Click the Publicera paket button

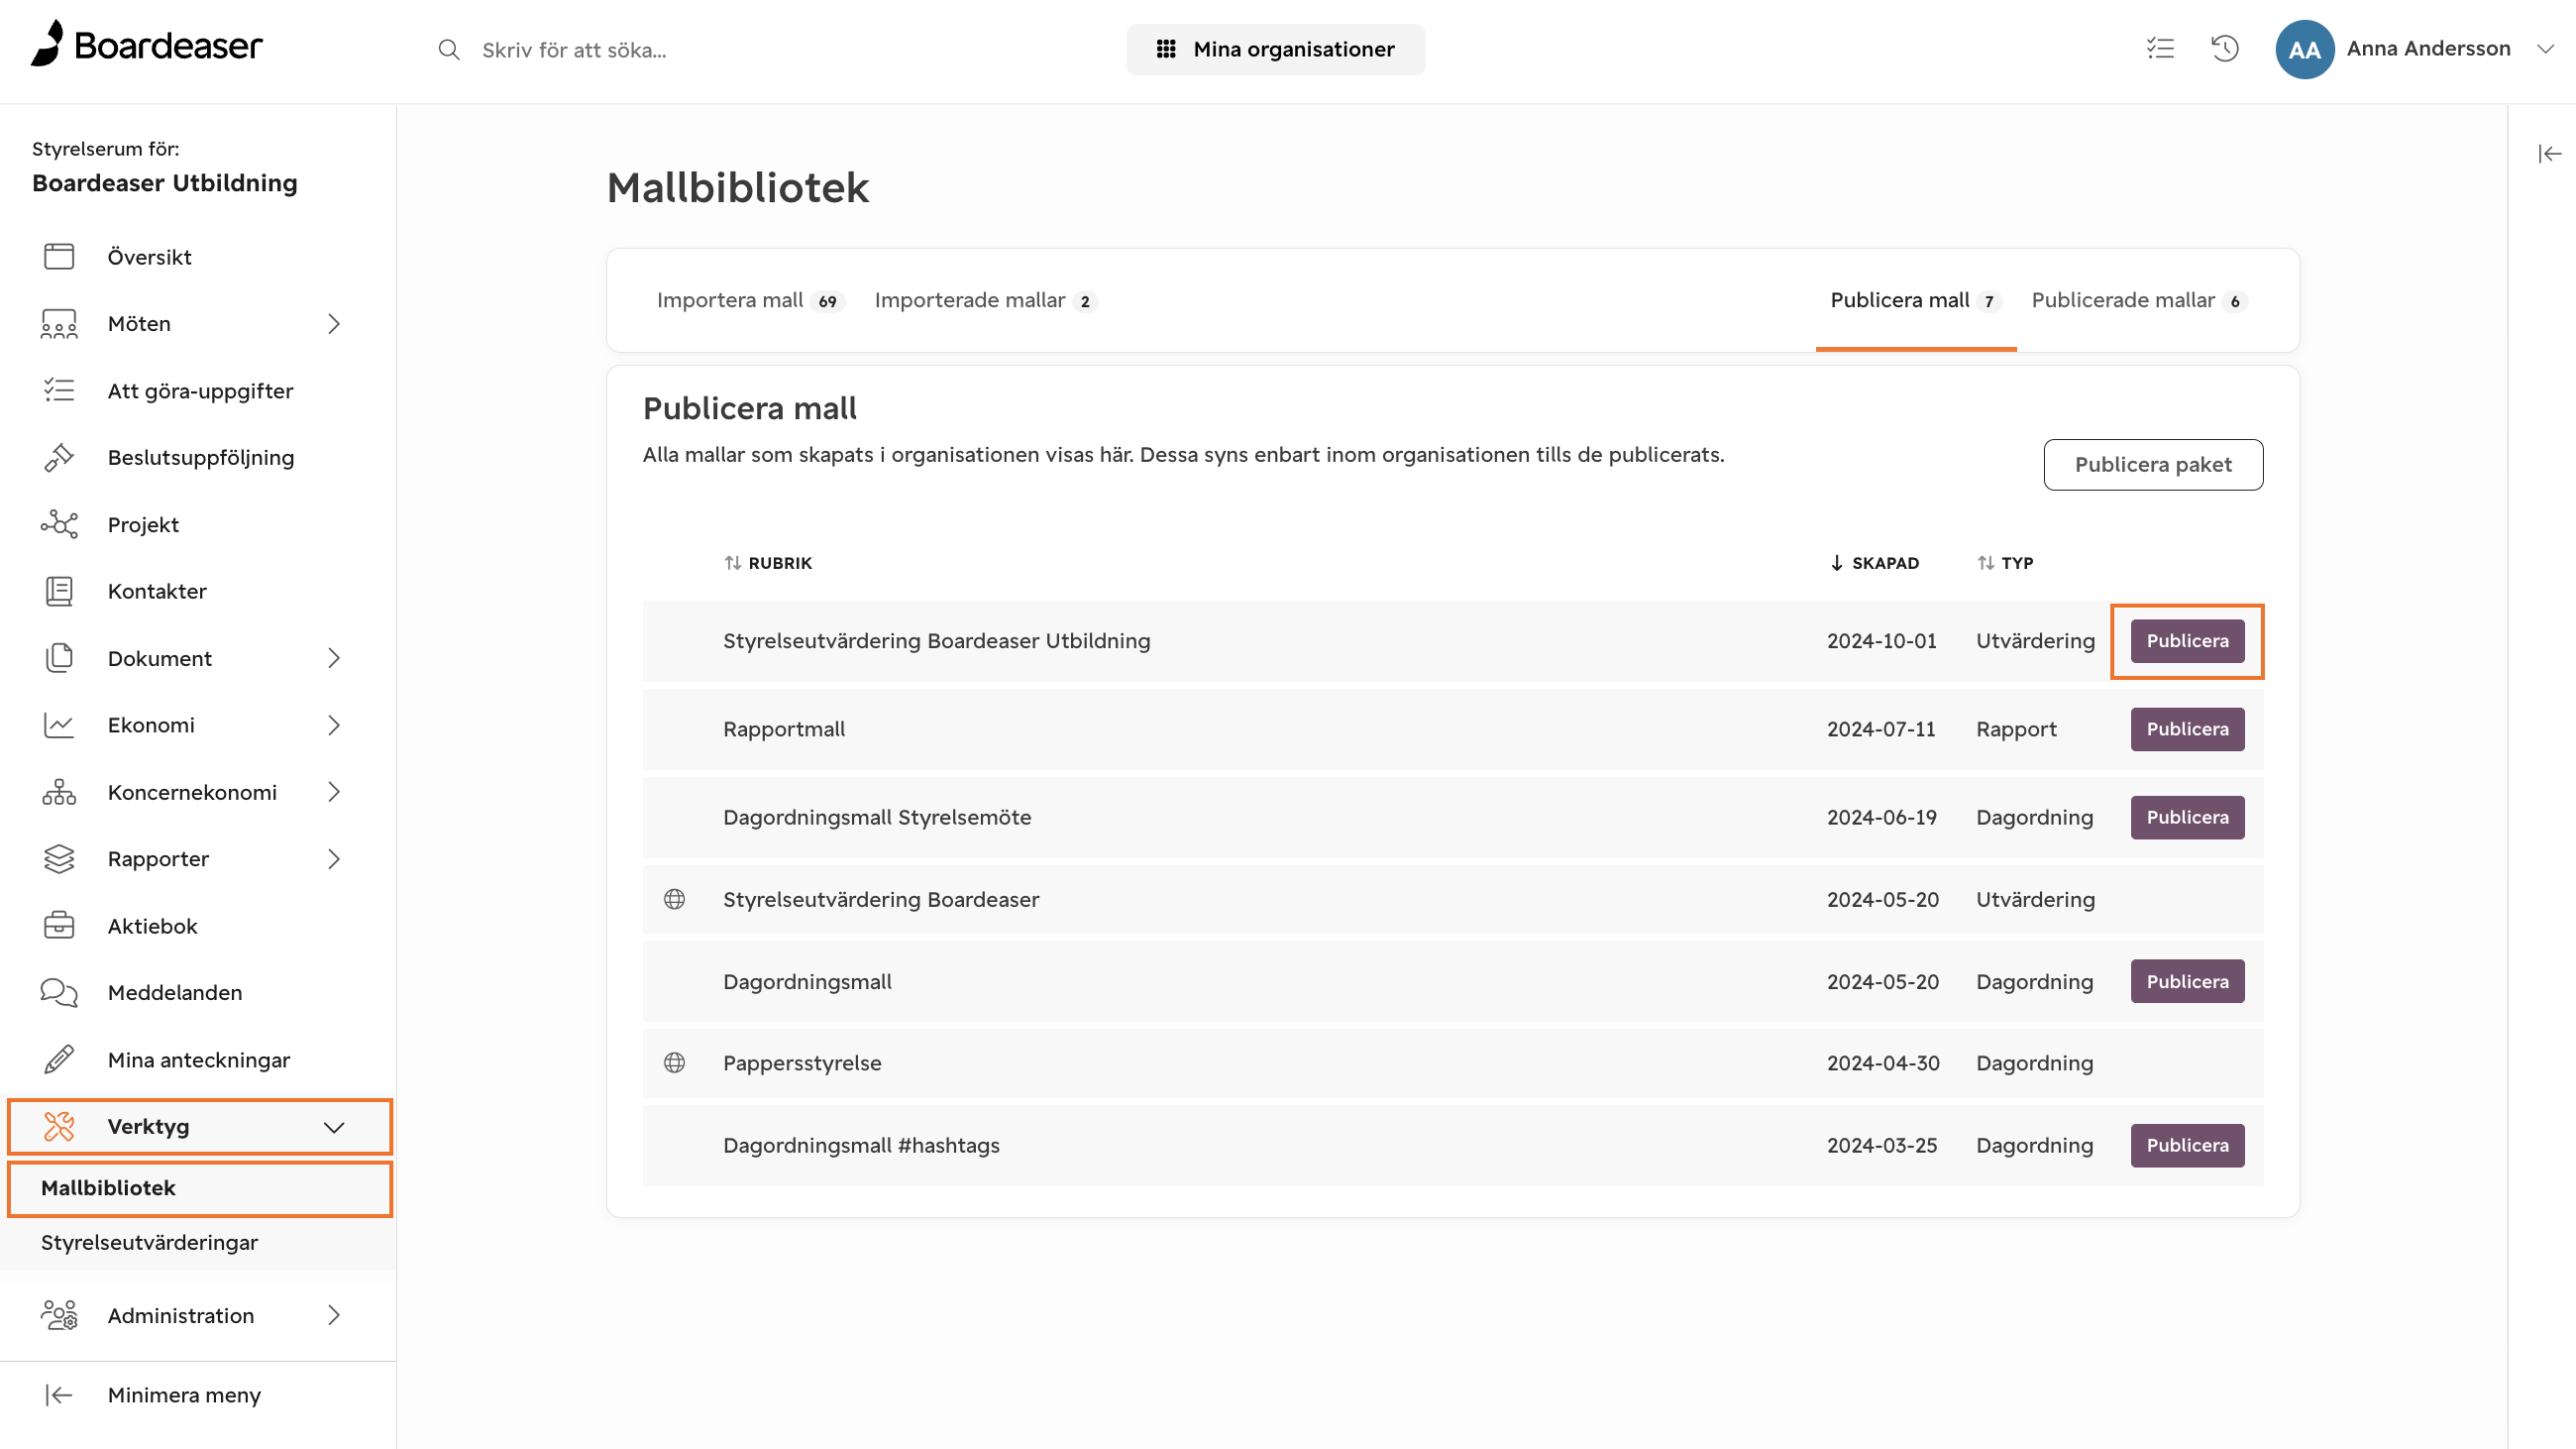[x=2152, y=464]
